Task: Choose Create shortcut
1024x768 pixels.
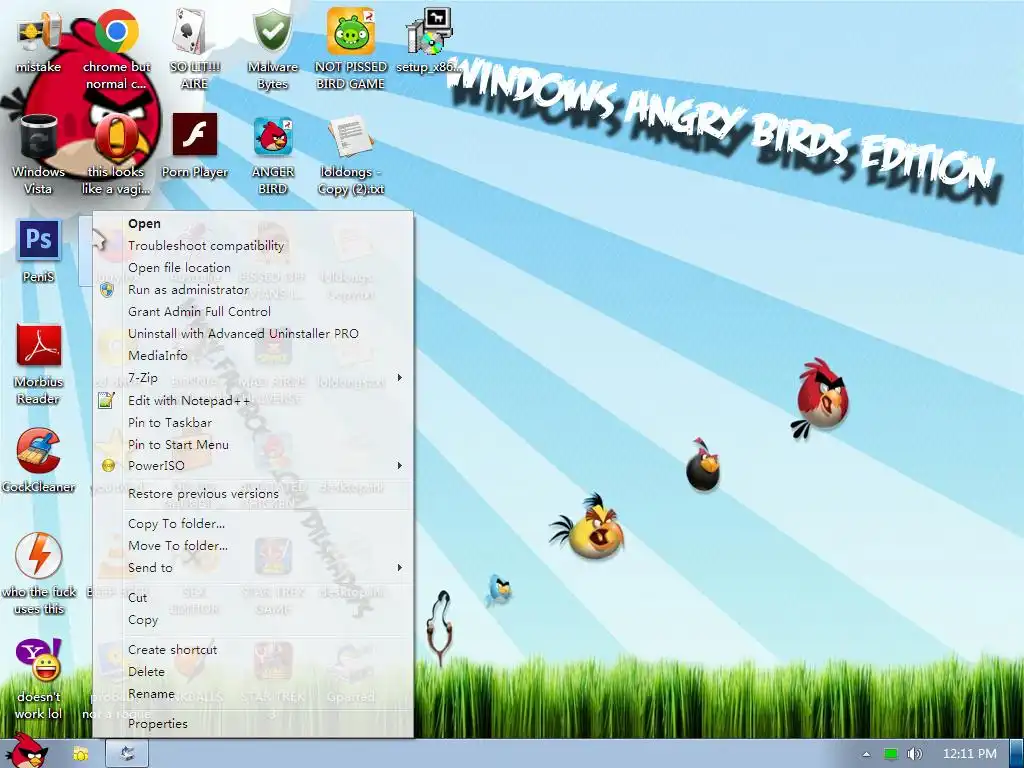Action: tap(253, 650)
